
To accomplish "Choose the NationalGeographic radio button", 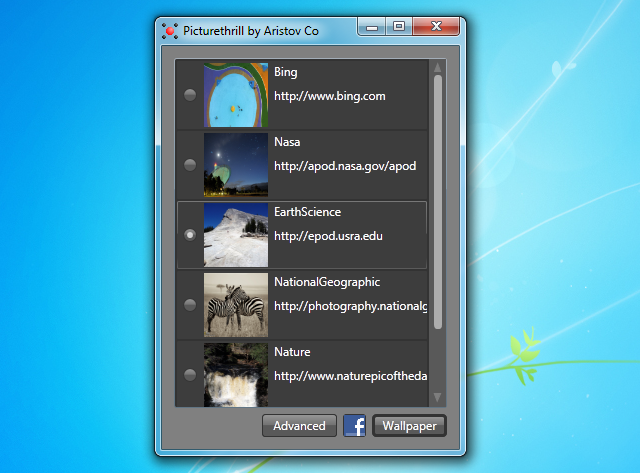I will tap(190, 305).
